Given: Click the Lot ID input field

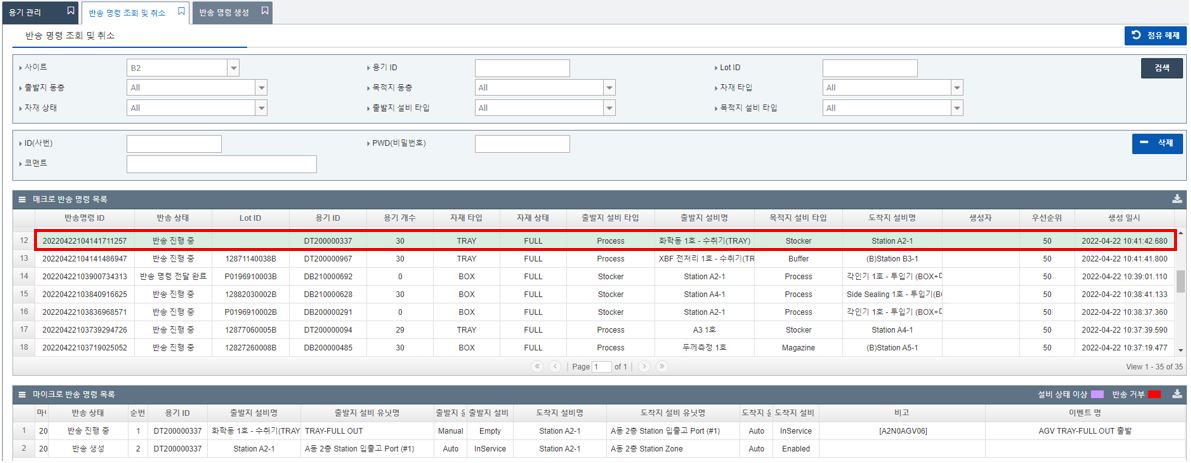Looking at the screenshot, I should (869, 68).
